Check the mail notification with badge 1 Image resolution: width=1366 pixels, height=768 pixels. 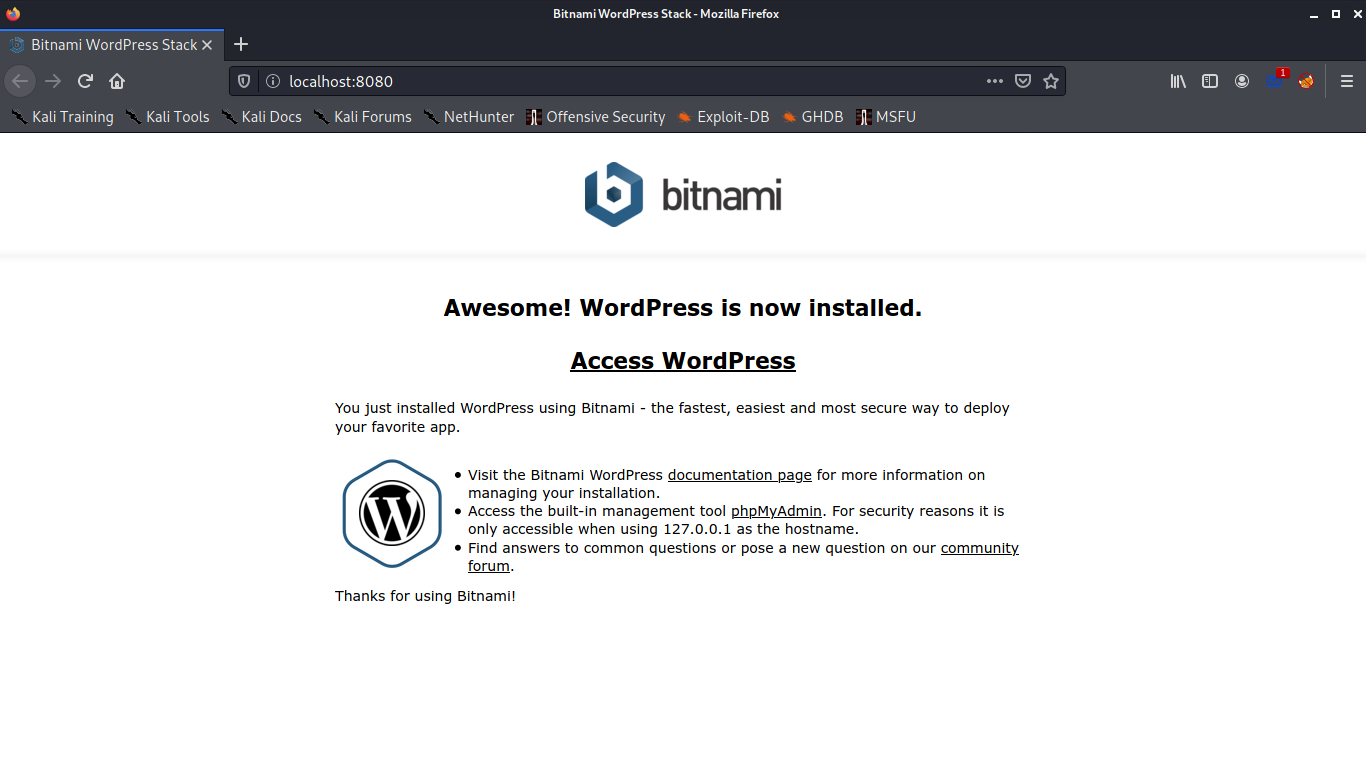tap(1274, 81)
